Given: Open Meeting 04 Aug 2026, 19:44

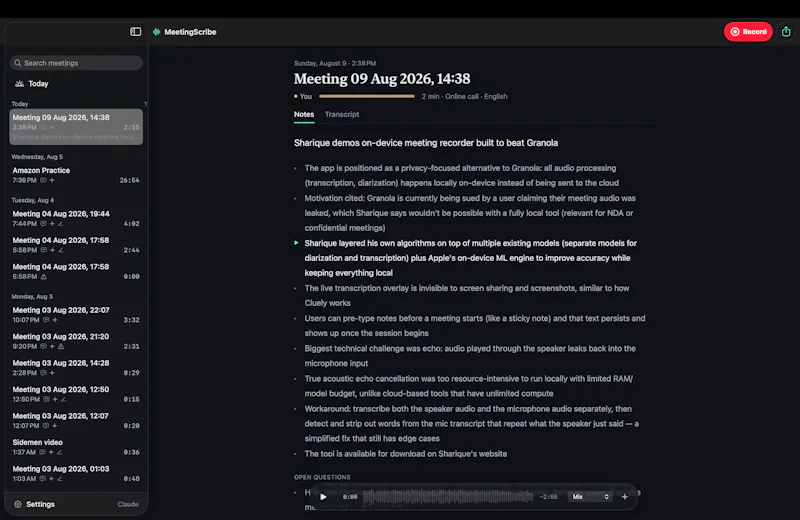Looking at the screenshot, I should (x=76, y=218).
